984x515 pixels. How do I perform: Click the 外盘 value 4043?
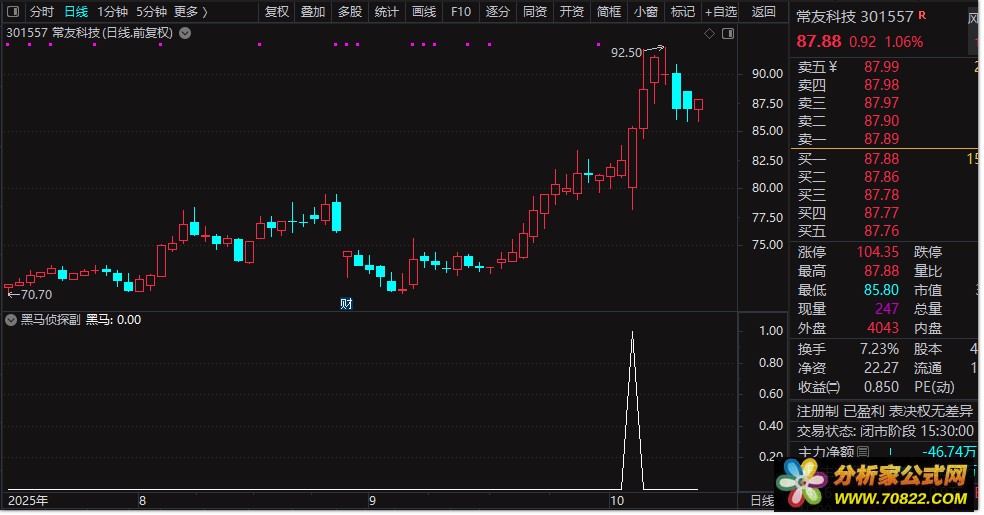[883, 327]
